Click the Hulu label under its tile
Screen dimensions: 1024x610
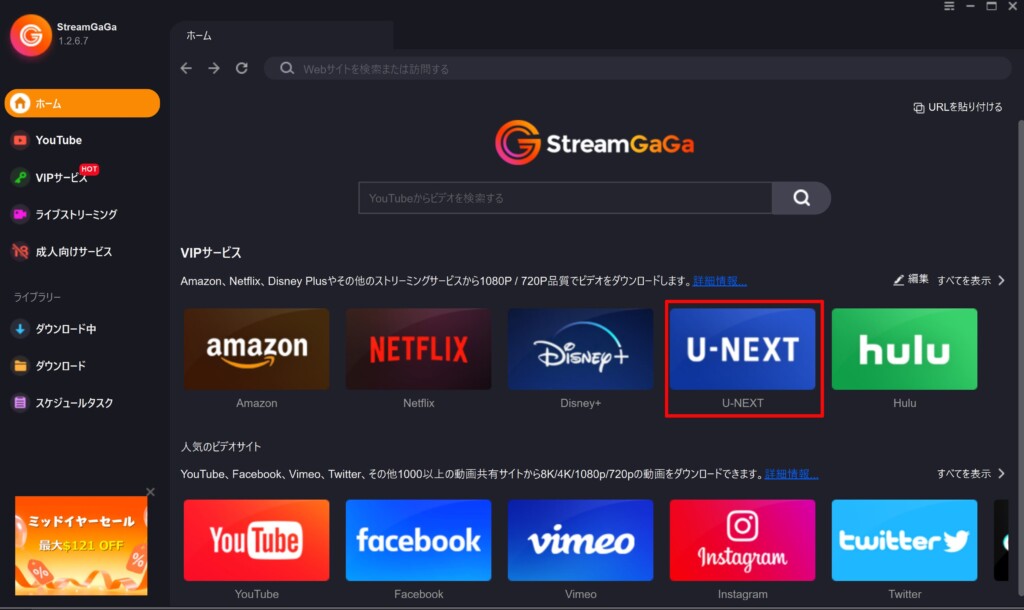(x=904, y=403)
